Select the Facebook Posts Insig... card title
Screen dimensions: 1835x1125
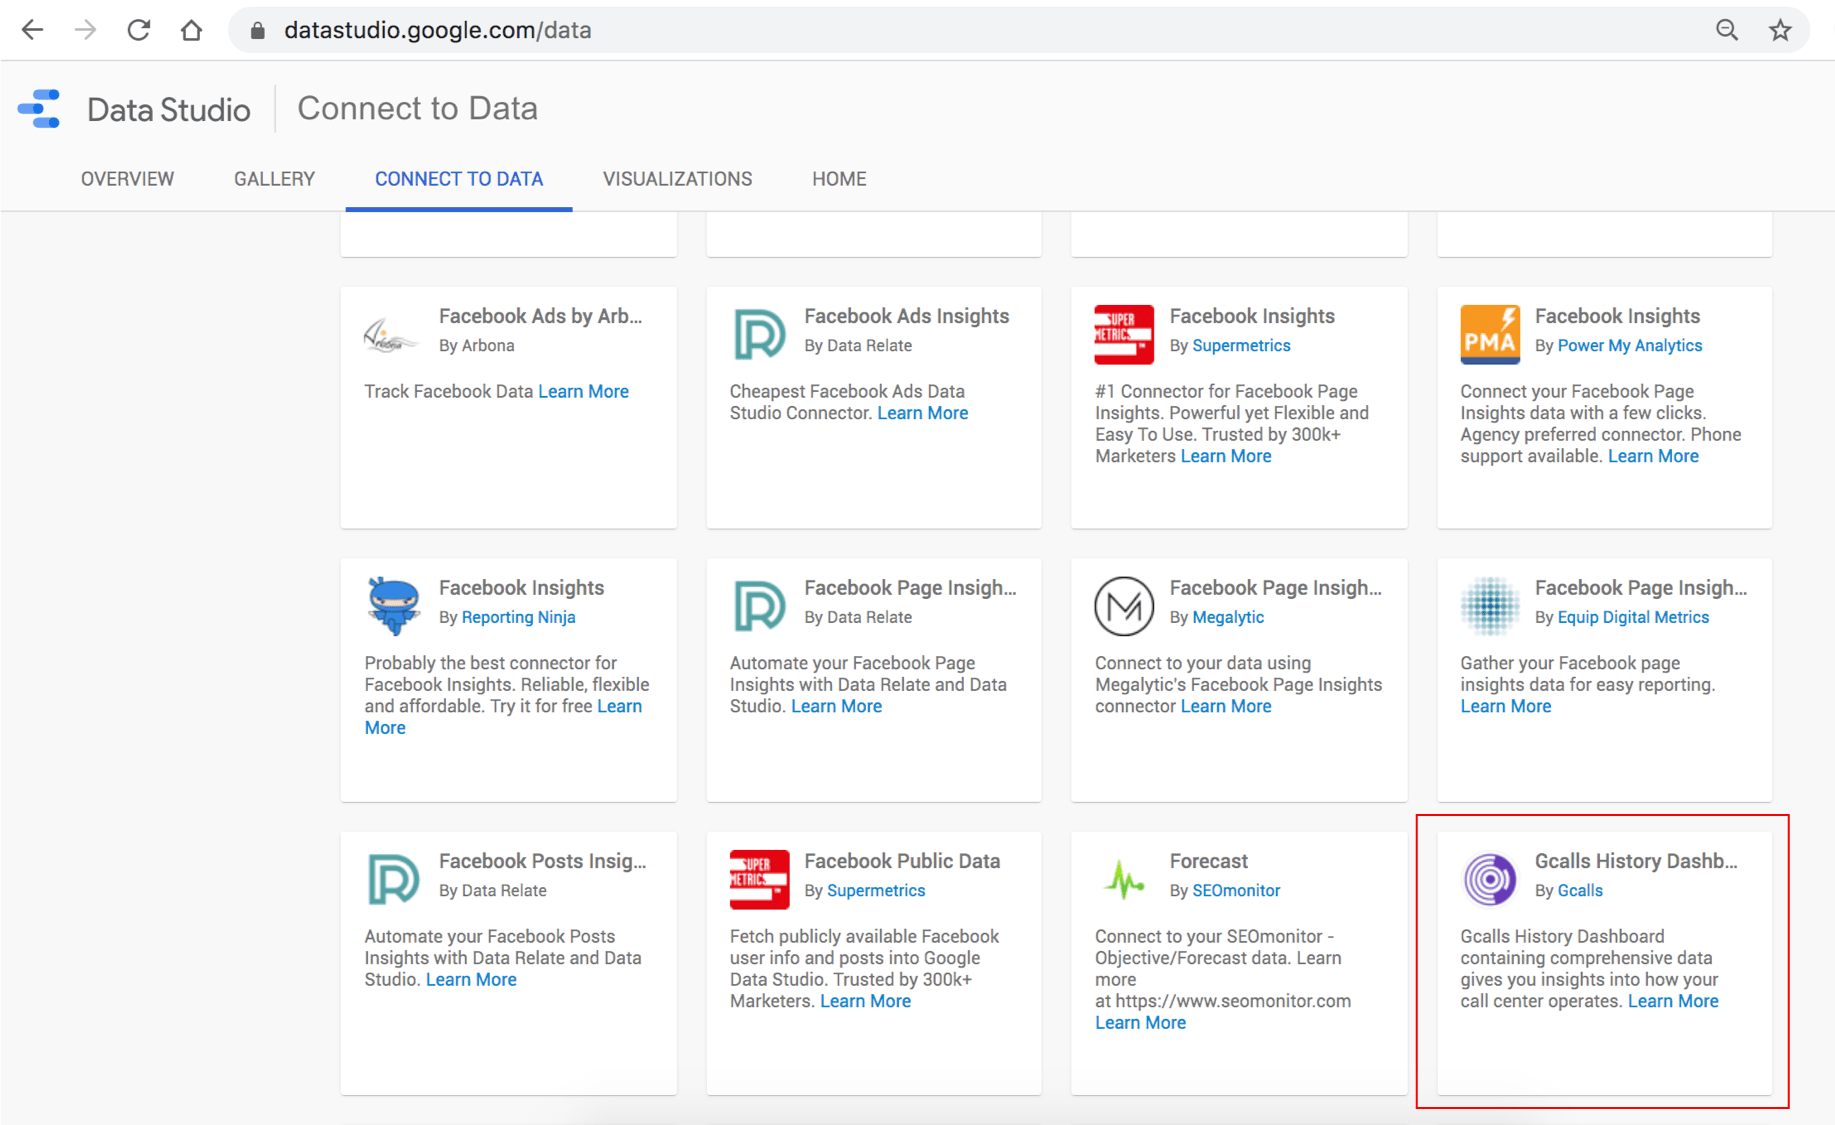click(x=542, y=861)
